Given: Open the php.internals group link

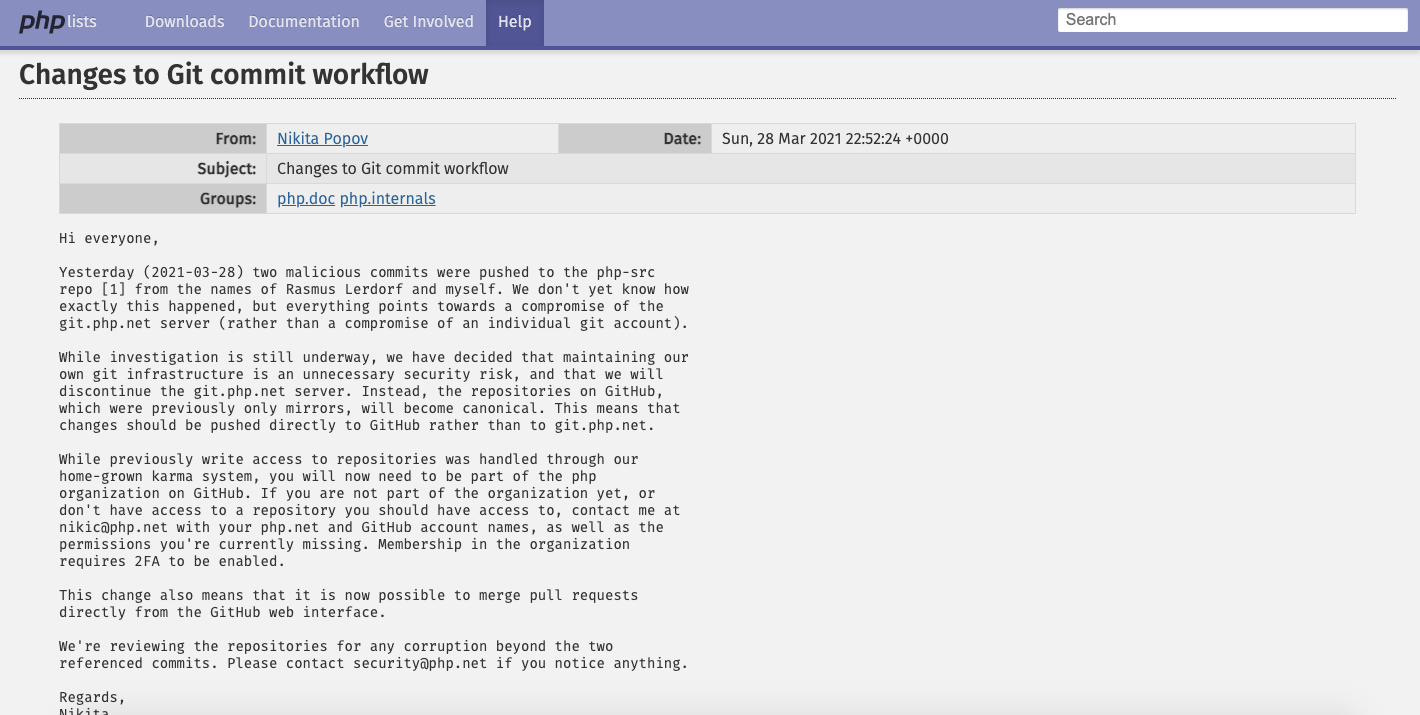Looking at the screenshot, I should pyautogui.click(x=388, y=199).
